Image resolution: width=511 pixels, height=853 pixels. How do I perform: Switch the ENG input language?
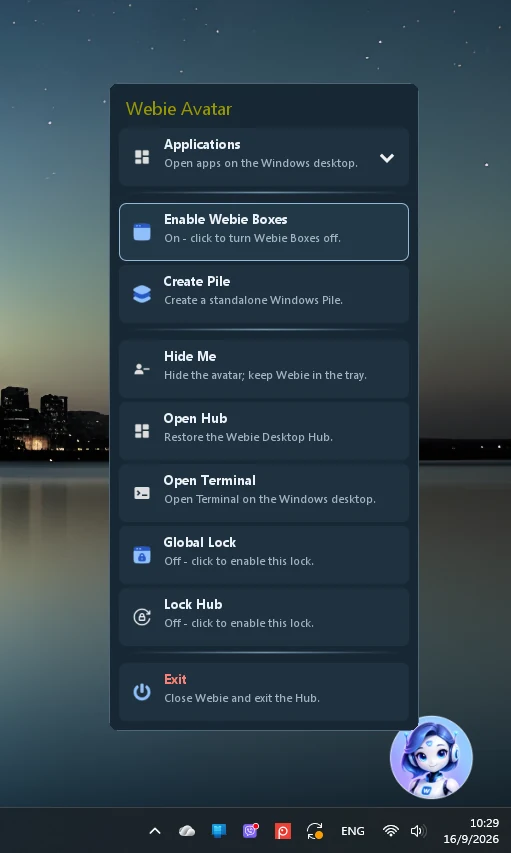tap(353, 831)
